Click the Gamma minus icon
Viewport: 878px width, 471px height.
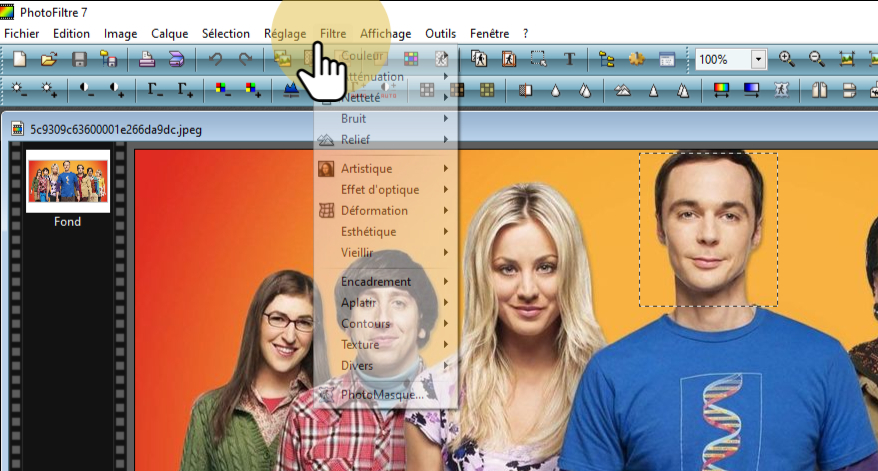coord(155,90)
